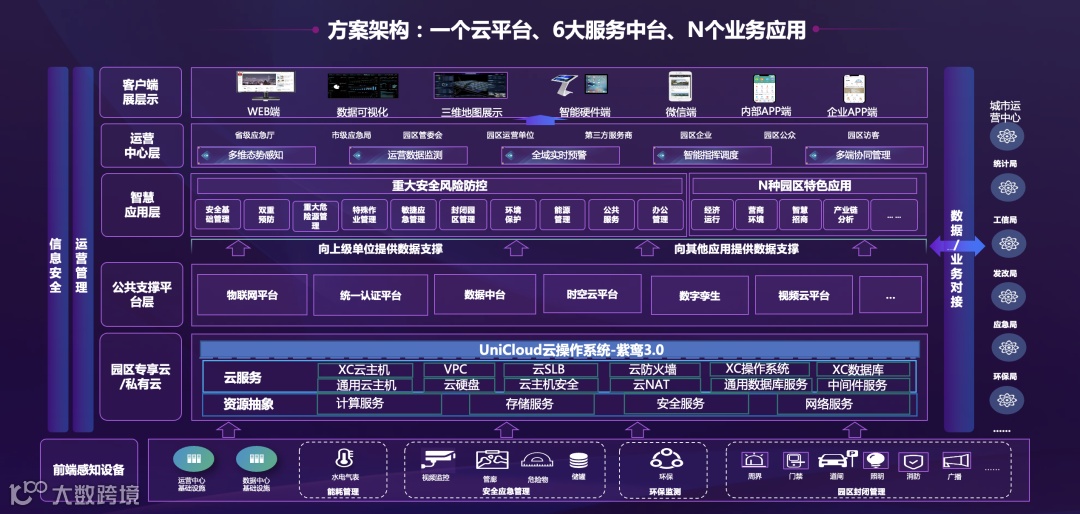Screen dimensions: 1080x514
Task: Click the 计算服务 resource cell
Action: (x=379, y=404)
